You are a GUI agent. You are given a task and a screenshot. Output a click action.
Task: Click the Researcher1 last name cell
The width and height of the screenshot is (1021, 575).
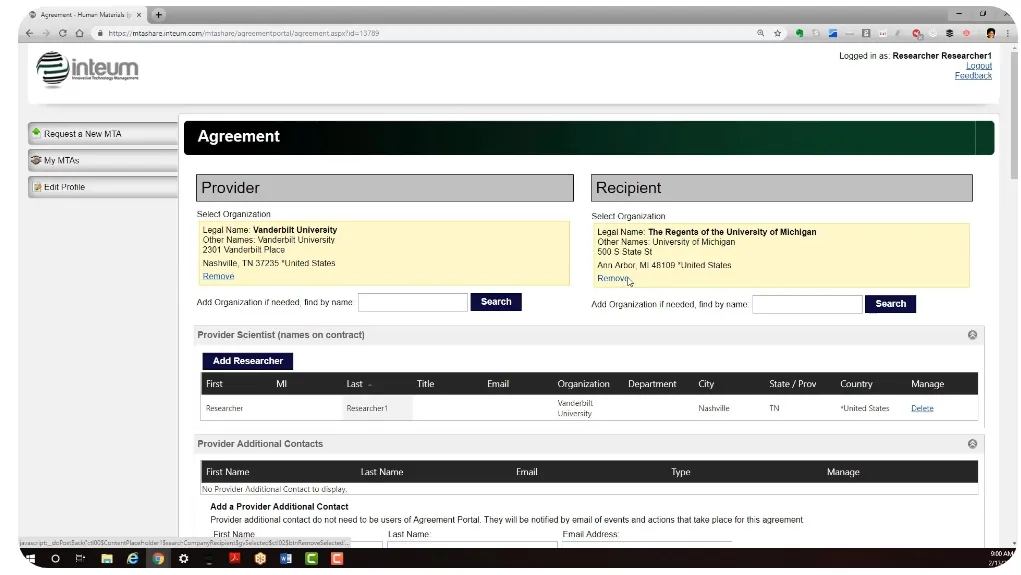(367, 408)
